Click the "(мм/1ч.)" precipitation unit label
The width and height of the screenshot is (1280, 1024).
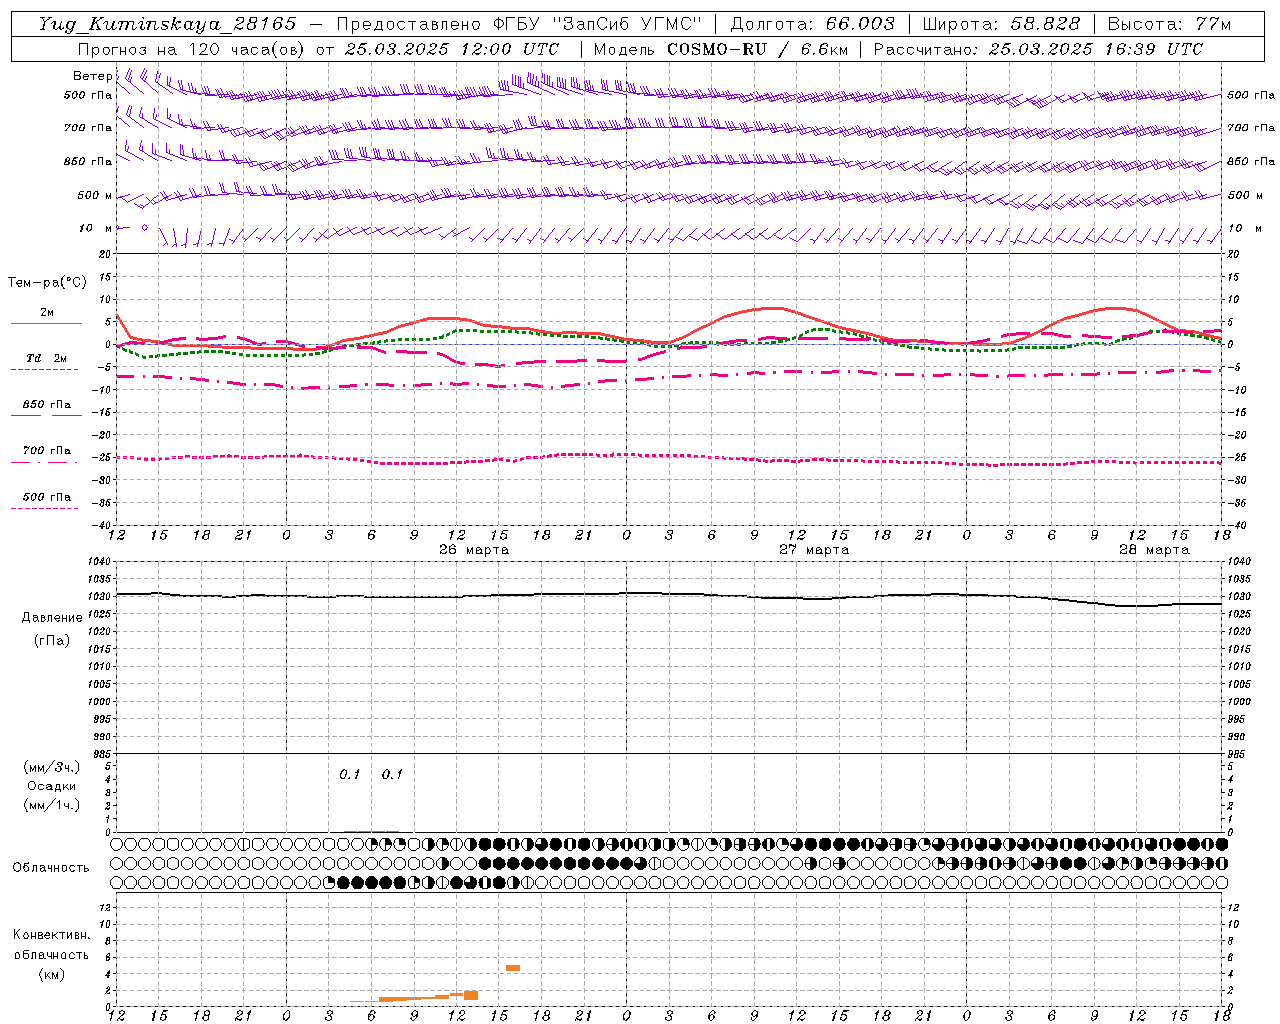pos(52,805)
